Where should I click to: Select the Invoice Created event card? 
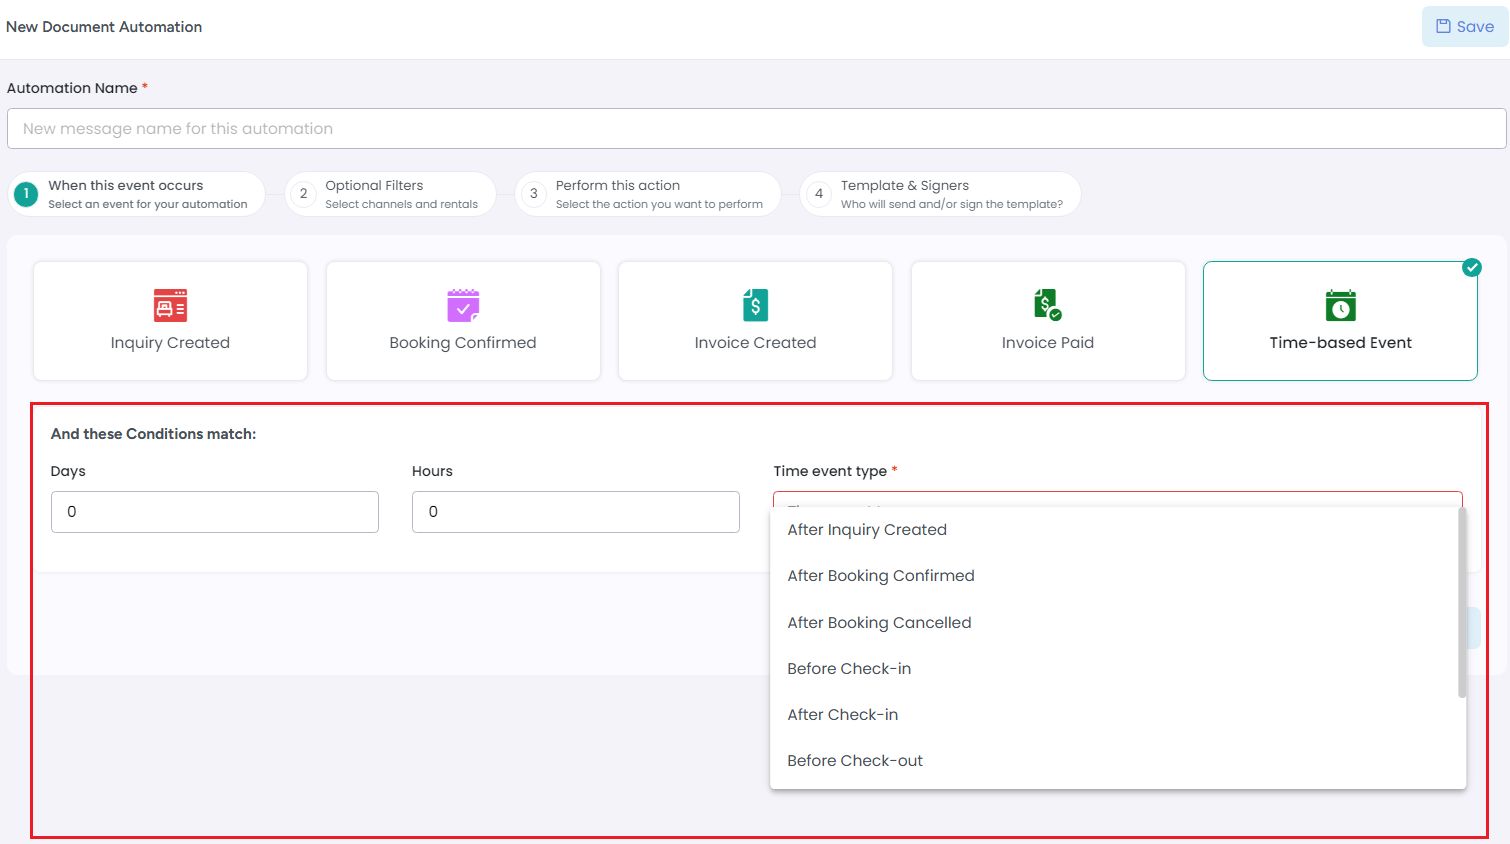[755, 321]
